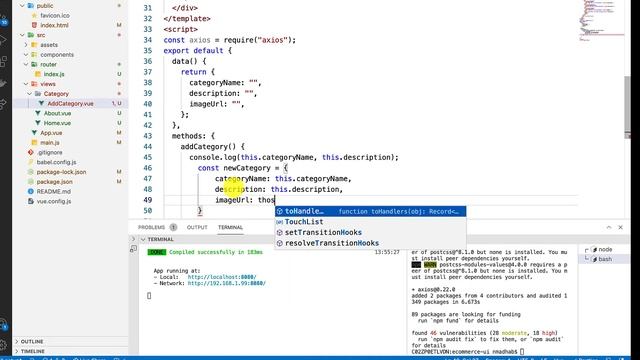The image size is (640, 360).
Task: Click 'addCategory() {' on line 44
Action: [x=213, y=147]
